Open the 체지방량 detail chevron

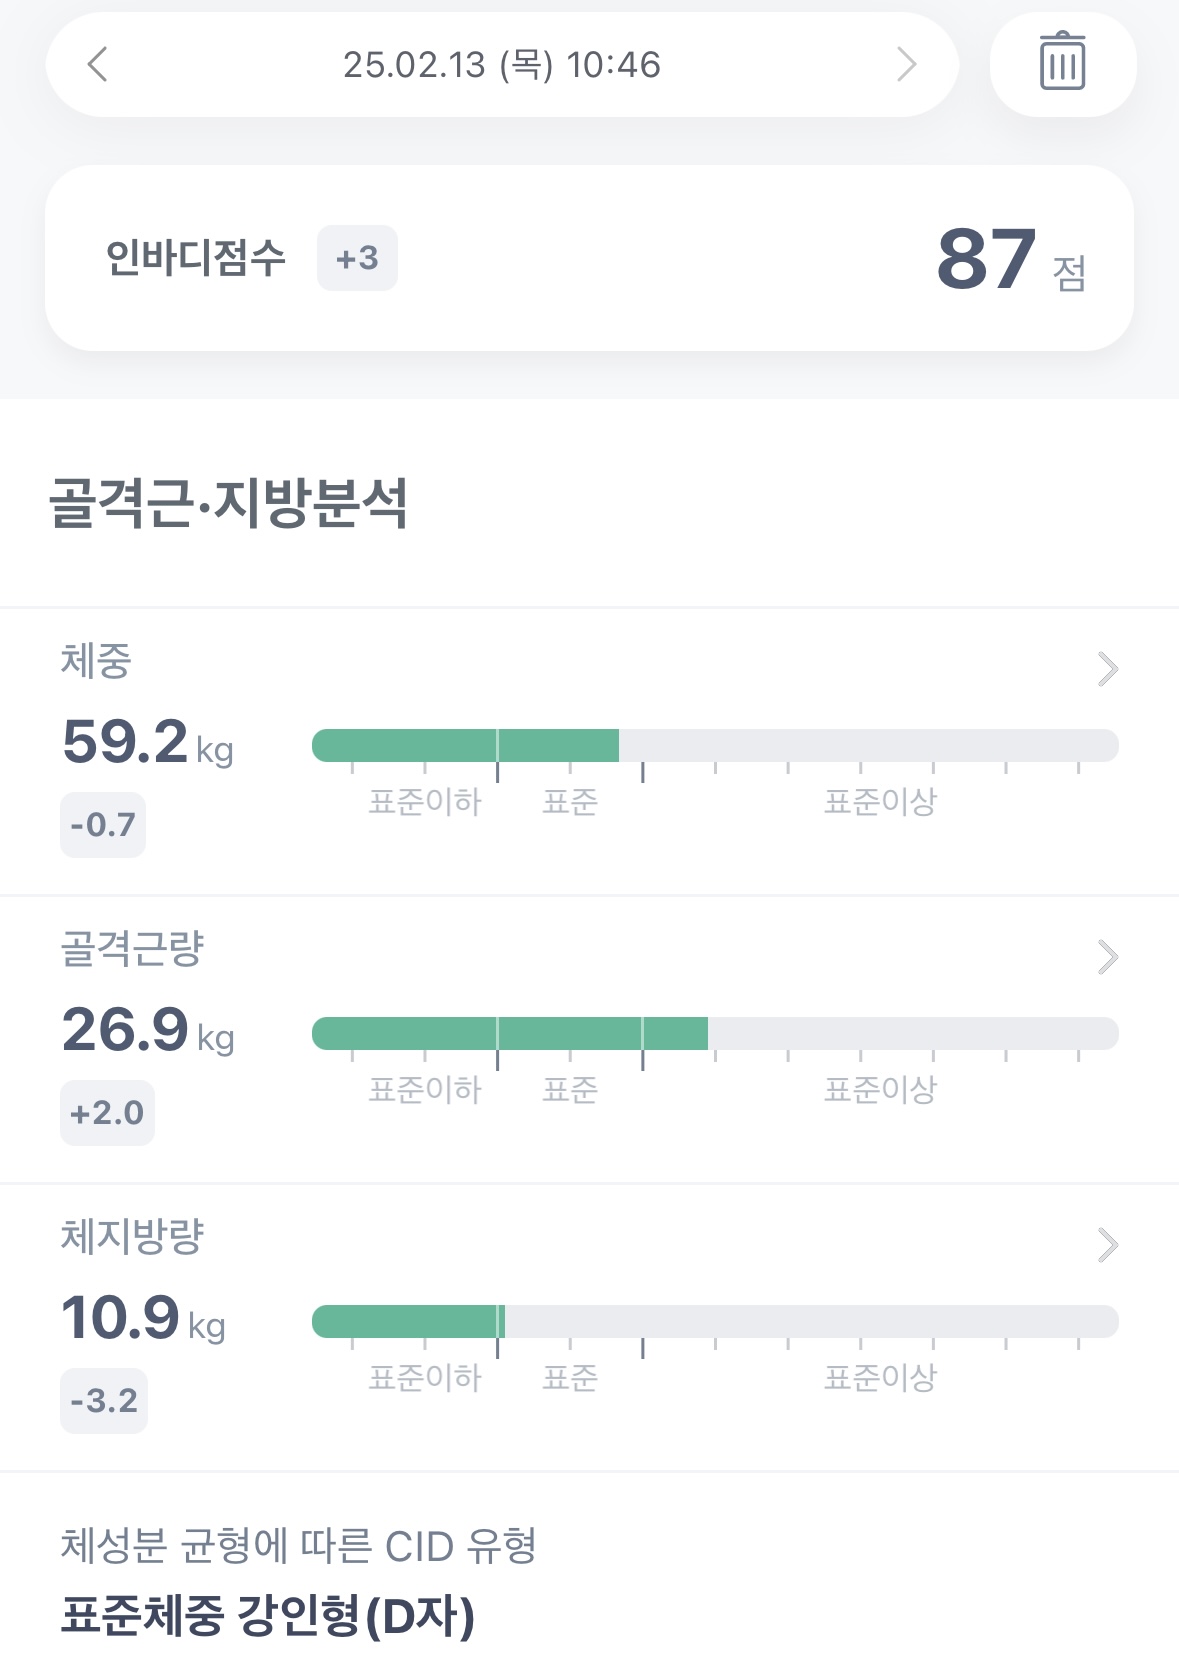(1107, 1245)
